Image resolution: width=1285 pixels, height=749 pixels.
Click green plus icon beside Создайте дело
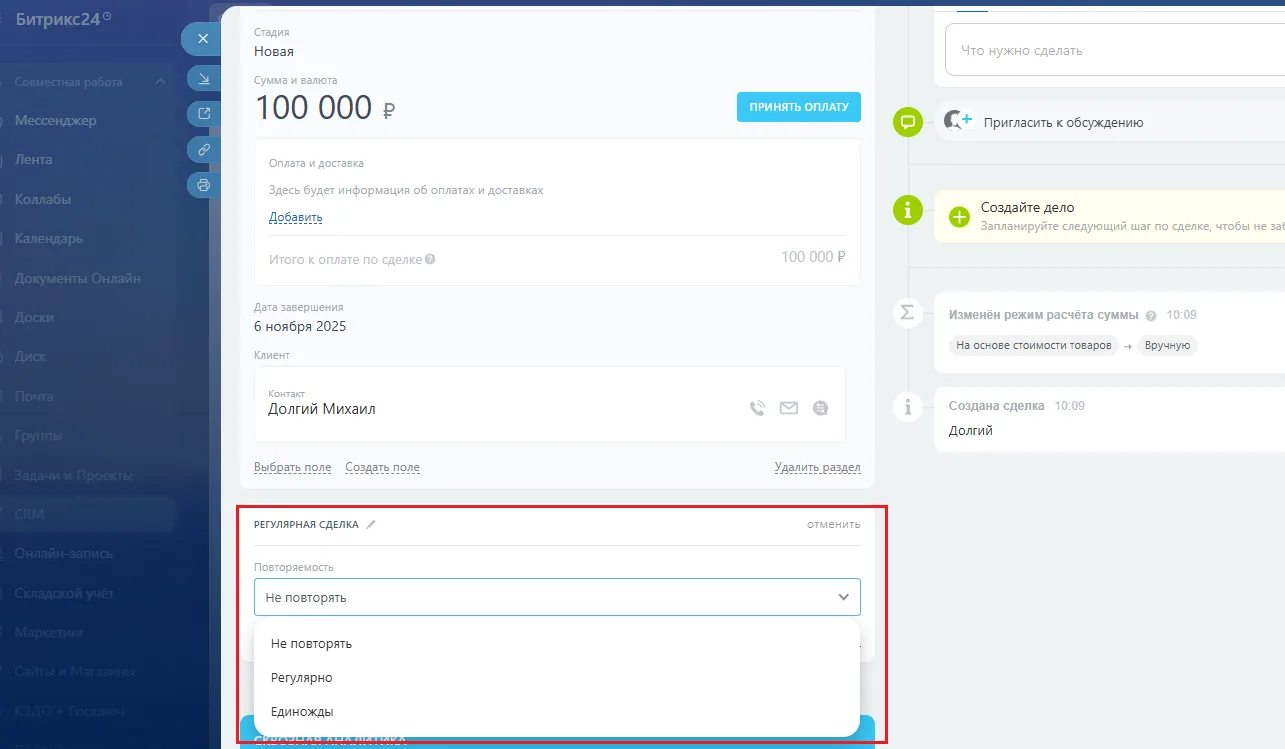[959, 217]
